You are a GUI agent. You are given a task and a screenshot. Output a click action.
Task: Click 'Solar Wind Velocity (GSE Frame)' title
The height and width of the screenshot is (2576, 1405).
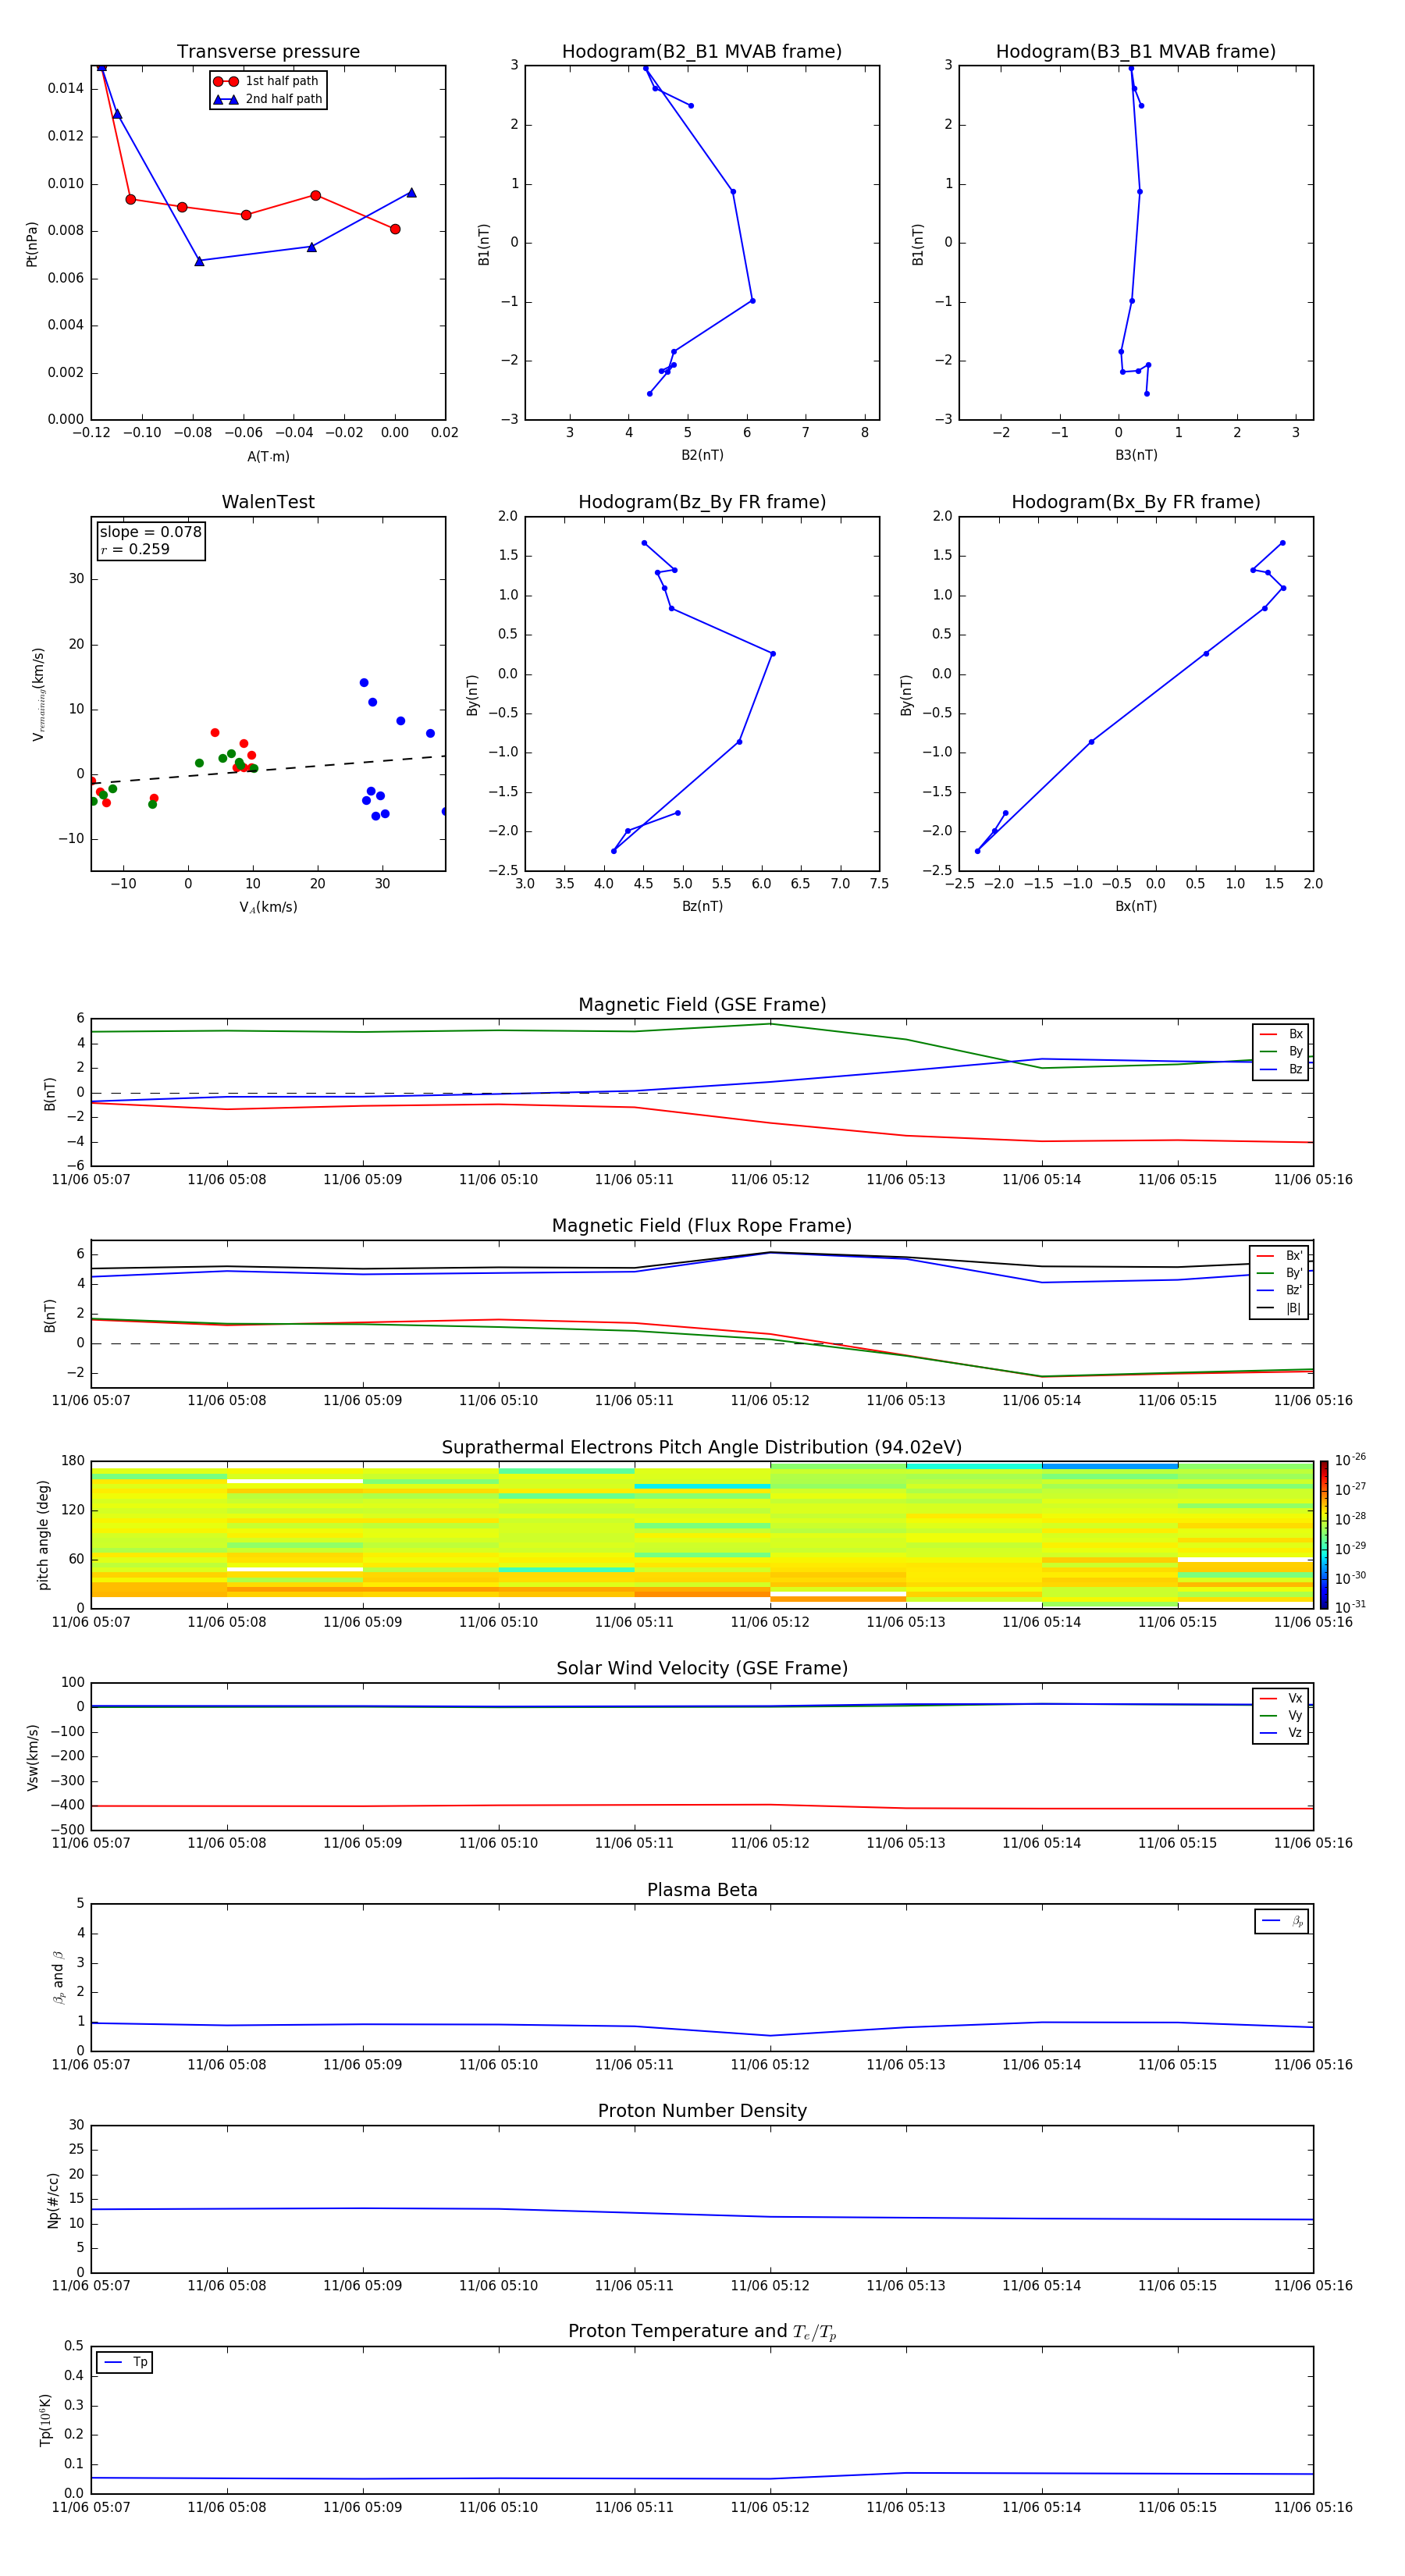tap(701, 1669)
